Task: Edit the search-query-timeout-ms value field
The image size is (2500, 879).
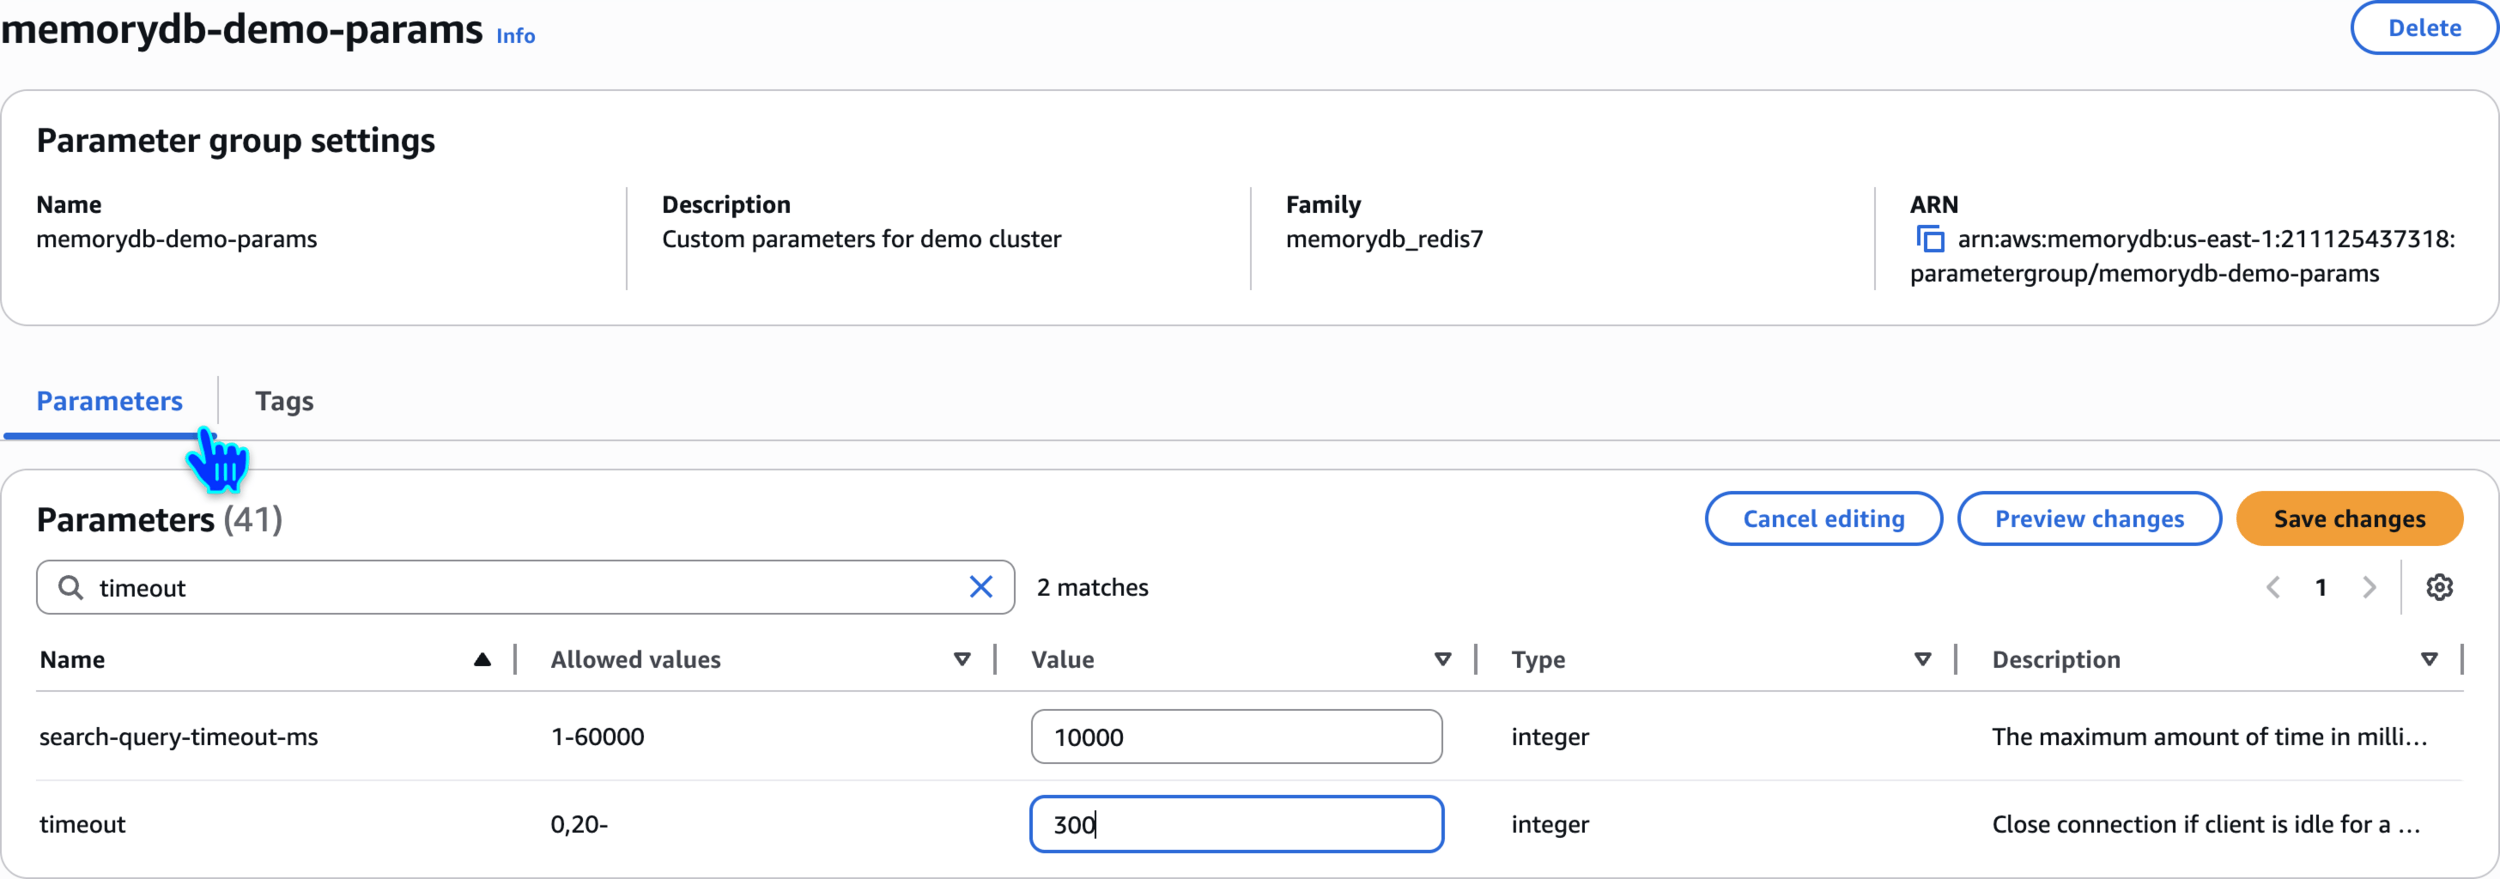Action: (1236, 737)
